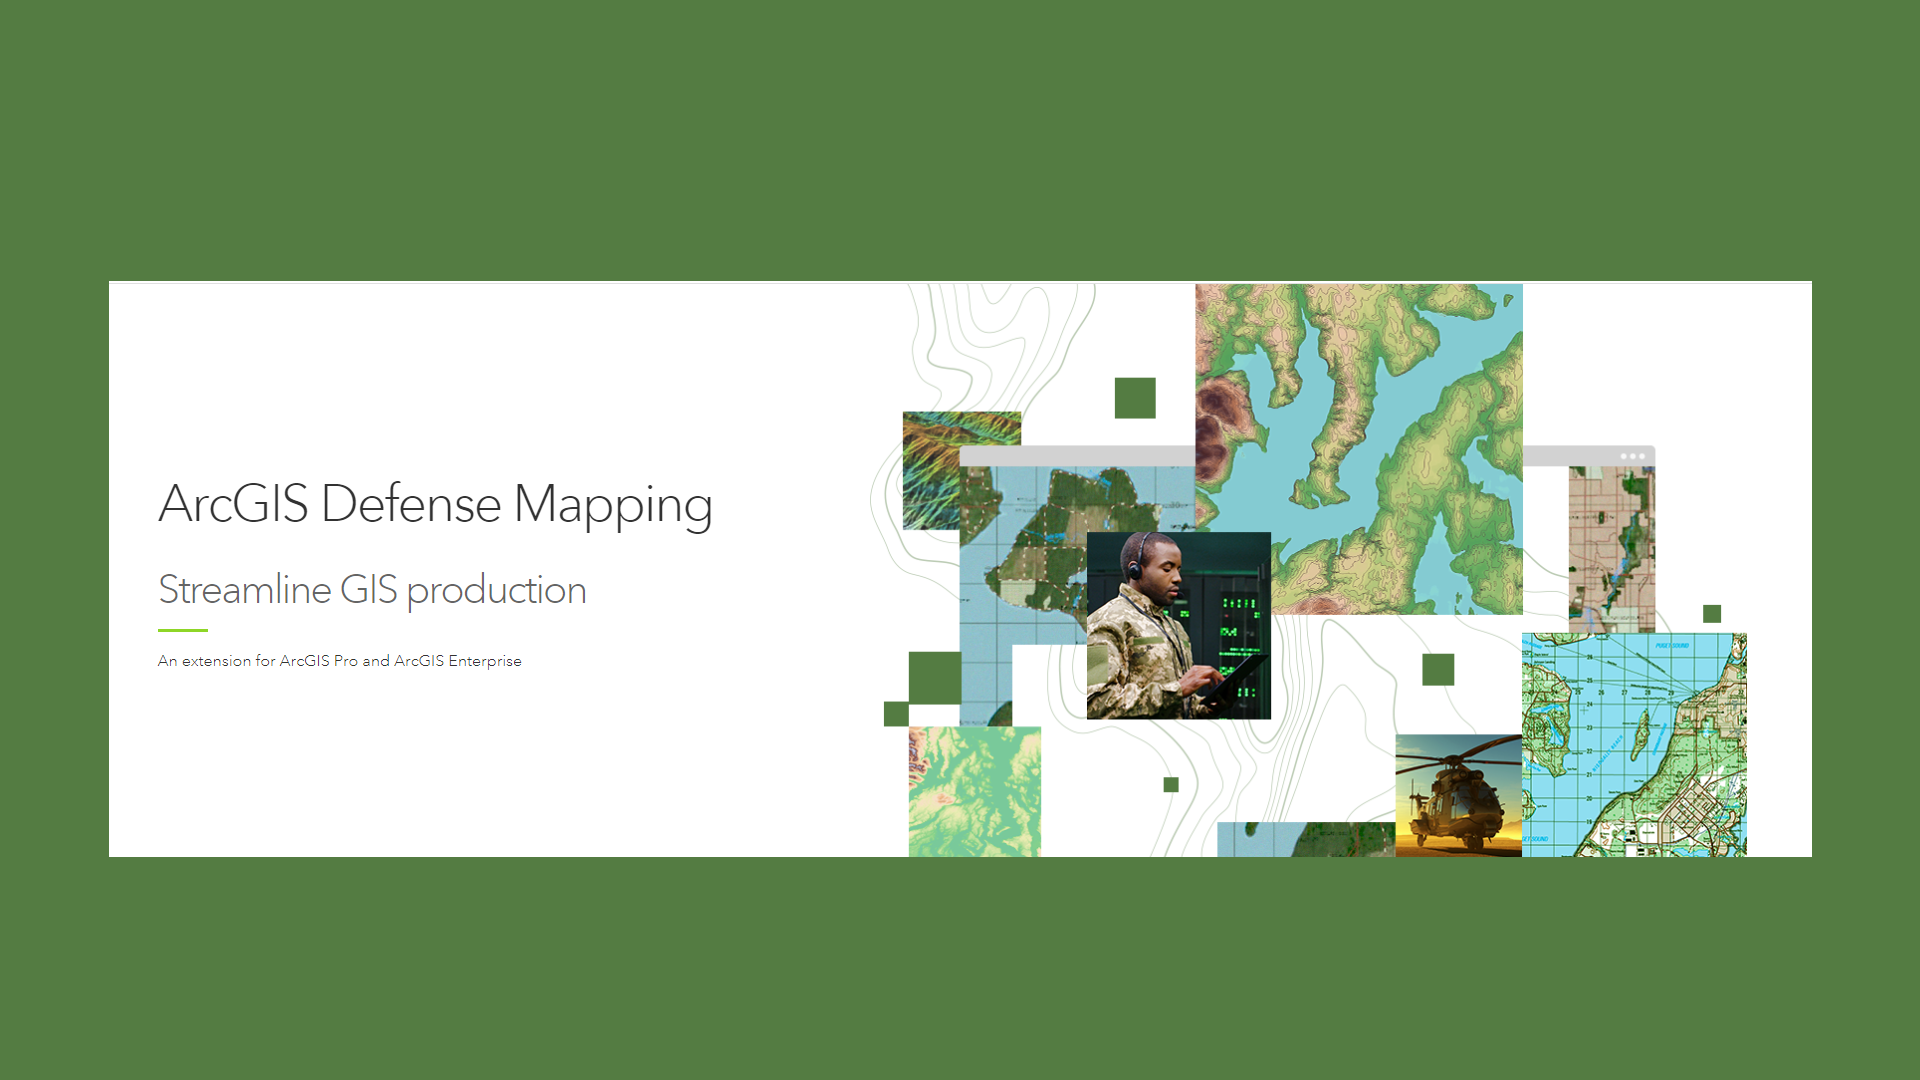Click the ArcGIS Pro and Enterprise extension text

click(339, 661)
